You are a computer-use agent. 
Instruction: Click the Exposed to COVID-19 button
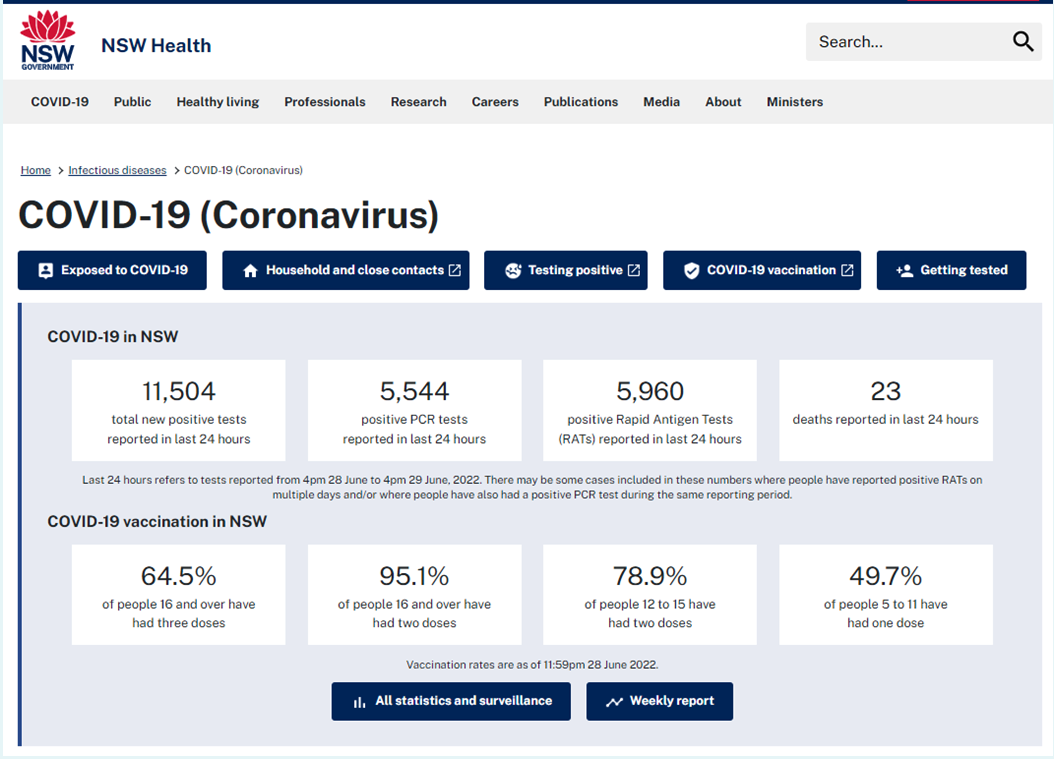[x=112, y=270]
